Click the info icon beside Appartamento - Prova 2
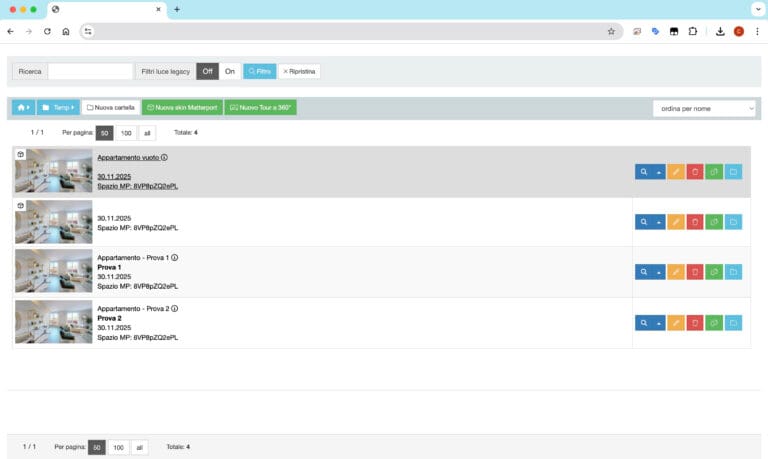 point(174,308)
